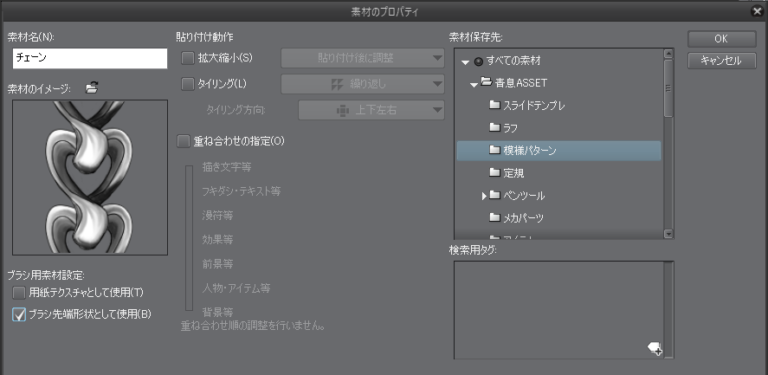Expand the ペンツール folder arrow
This screenshot has width=768, height=375.
pyautogui.click(x=484, y=196)
